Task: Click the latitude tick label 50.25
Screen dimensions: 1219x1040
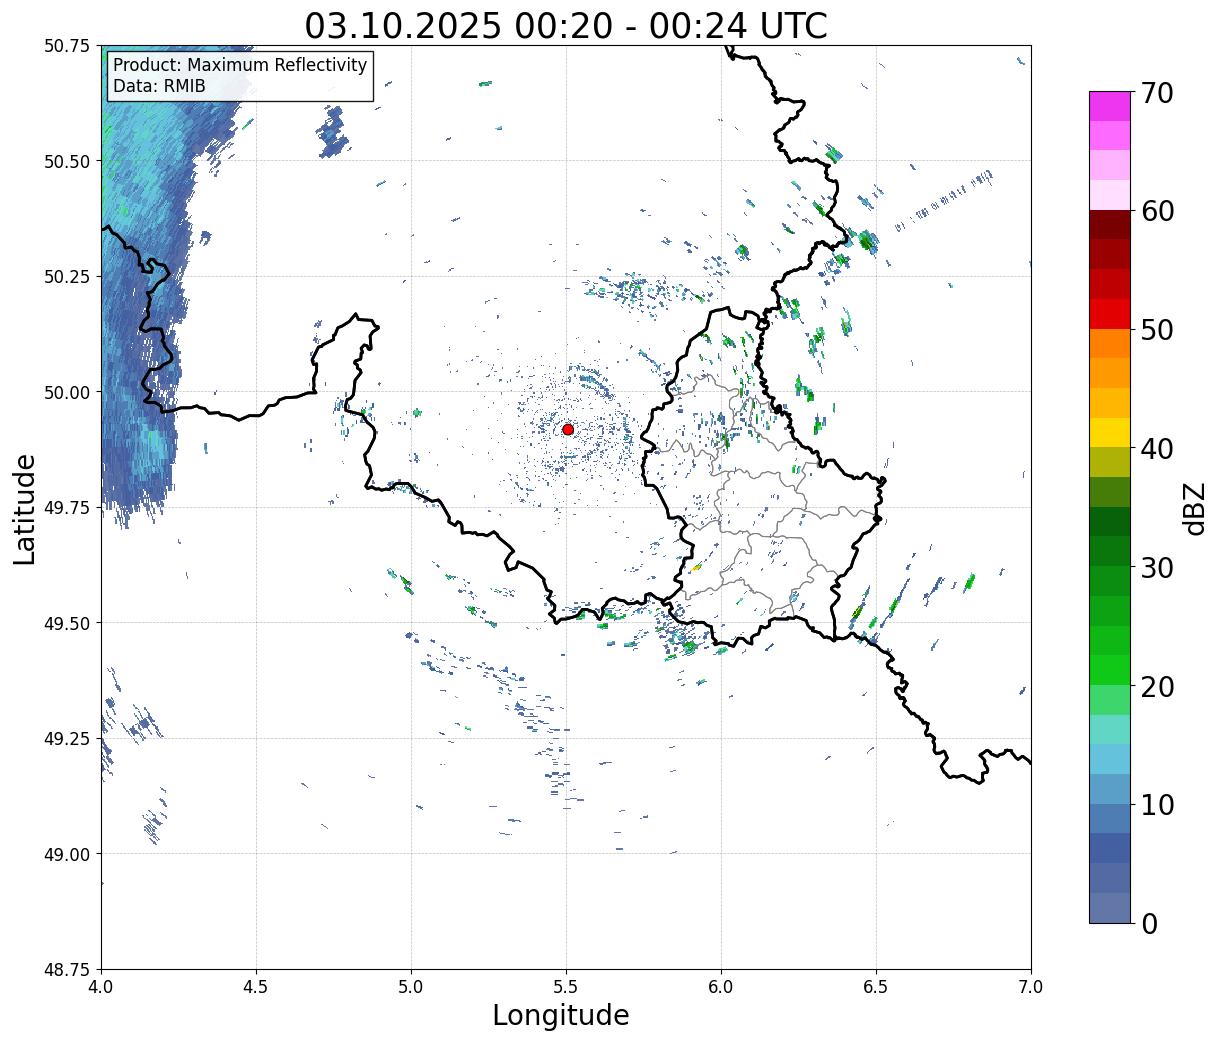Action: [67, 277]
